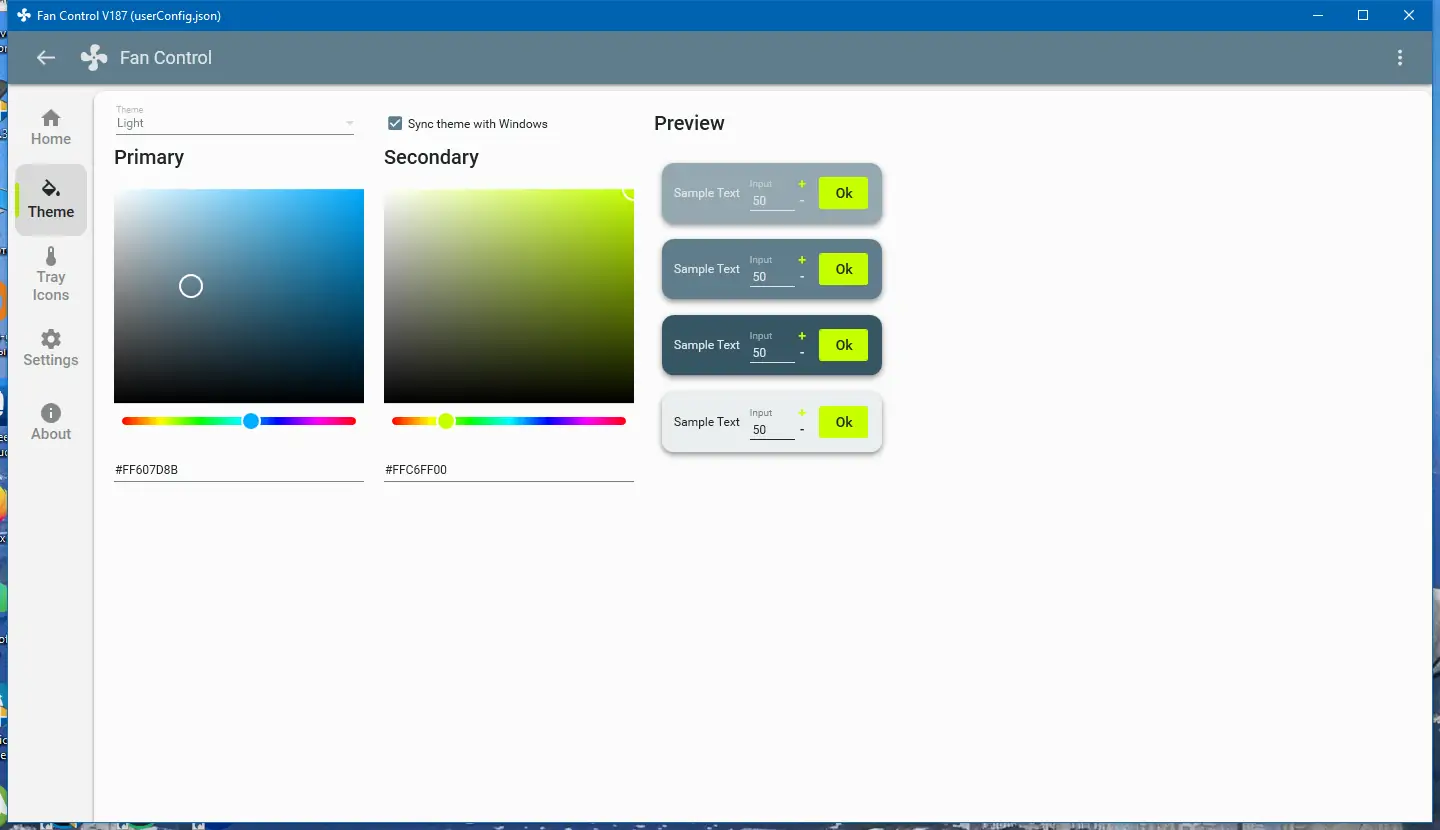Increase the input with plus on the top preview card

coord(802,184)
